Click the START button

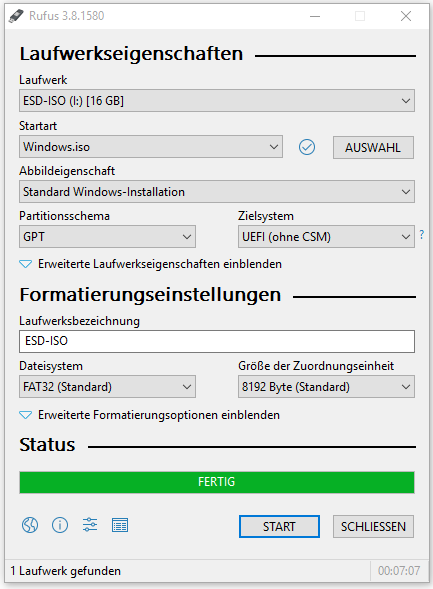point(279,526)
